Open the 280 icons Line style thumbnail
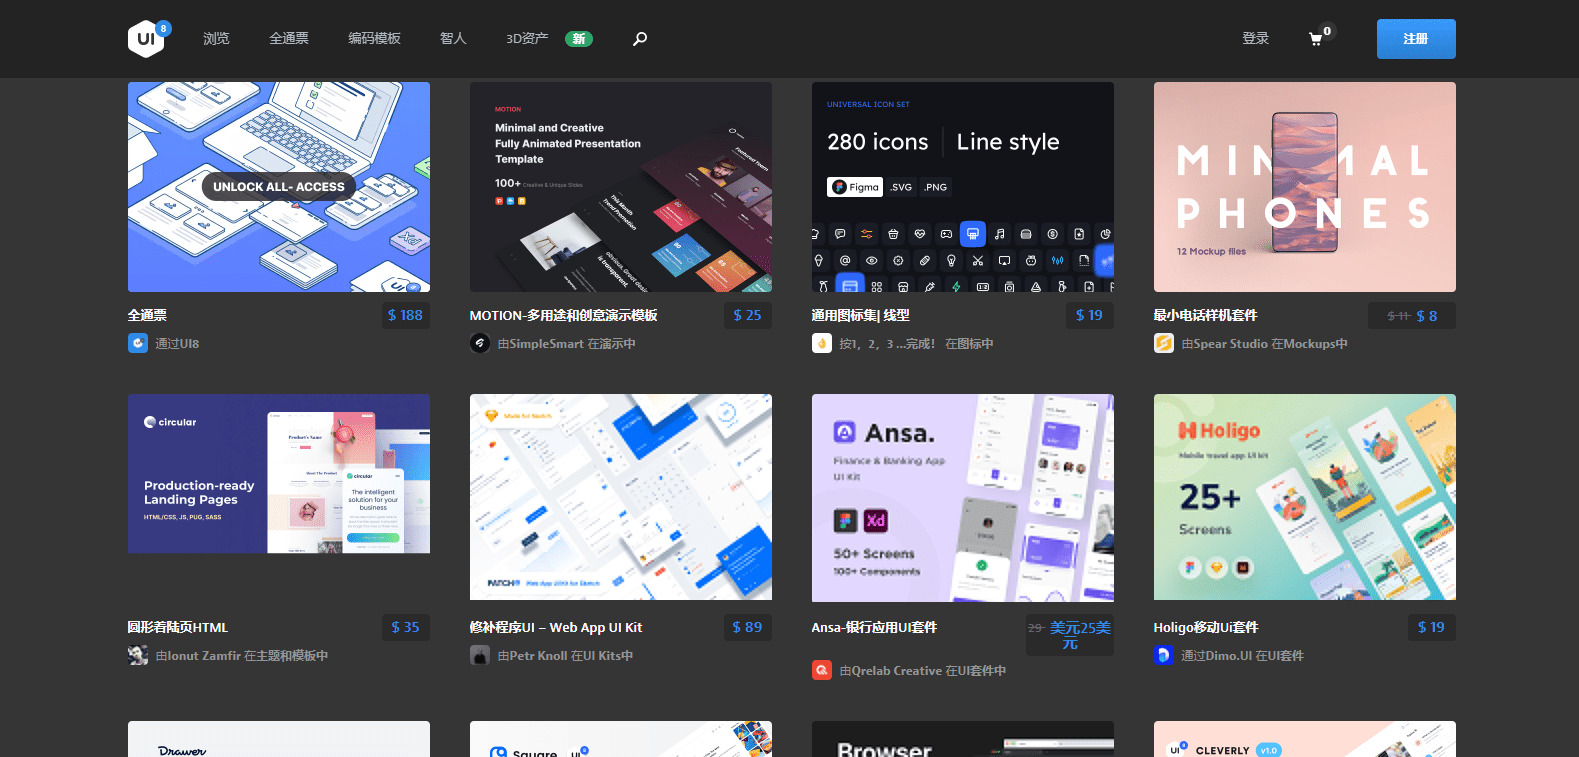Viewport: 1579px width, 757px height. coord(963,187)
